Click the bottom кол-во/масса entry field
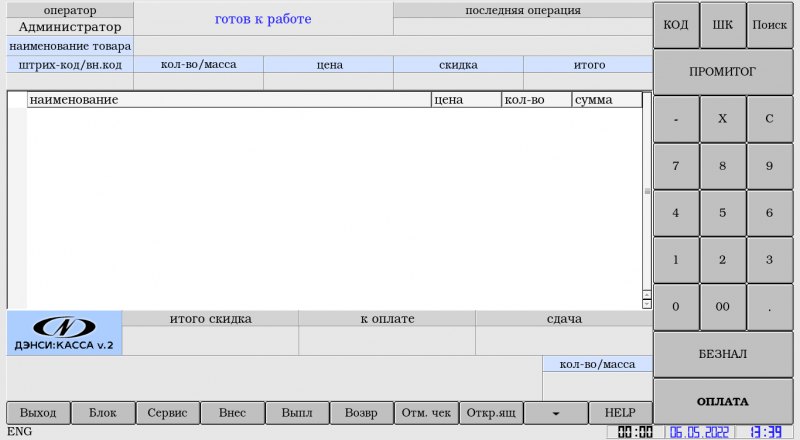Image resolution: width=800 pixels, height=440 pixels. (x=597, y=386)
